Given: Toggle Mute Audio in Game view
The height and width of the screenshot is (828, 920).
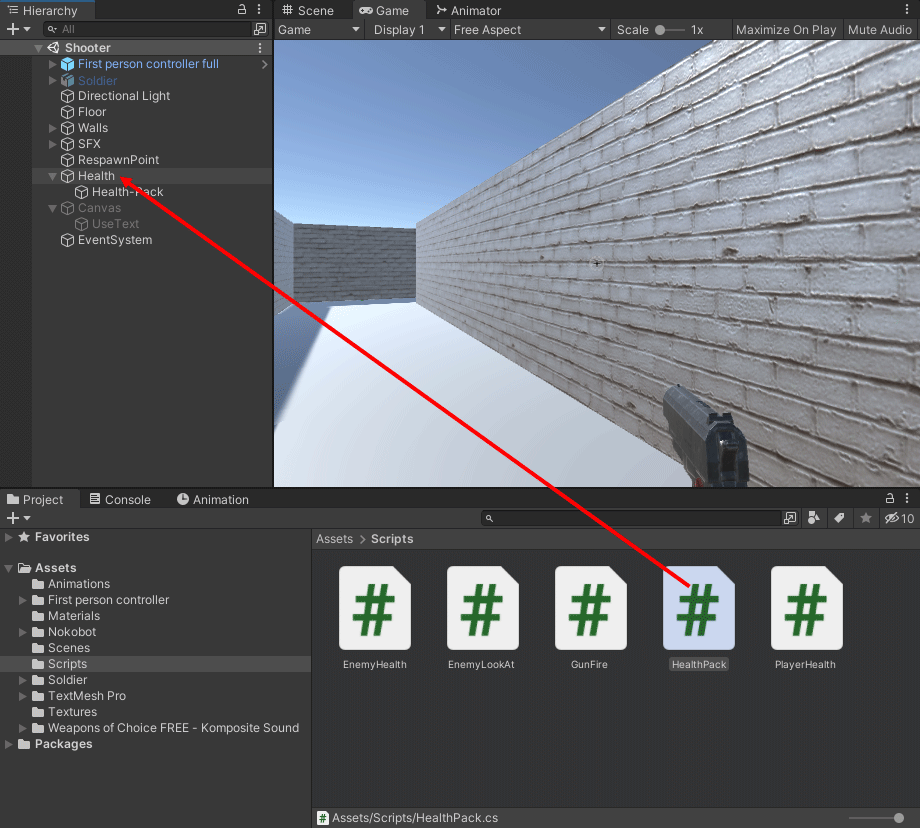Looking at the screenshot, I should coord(879,30).
